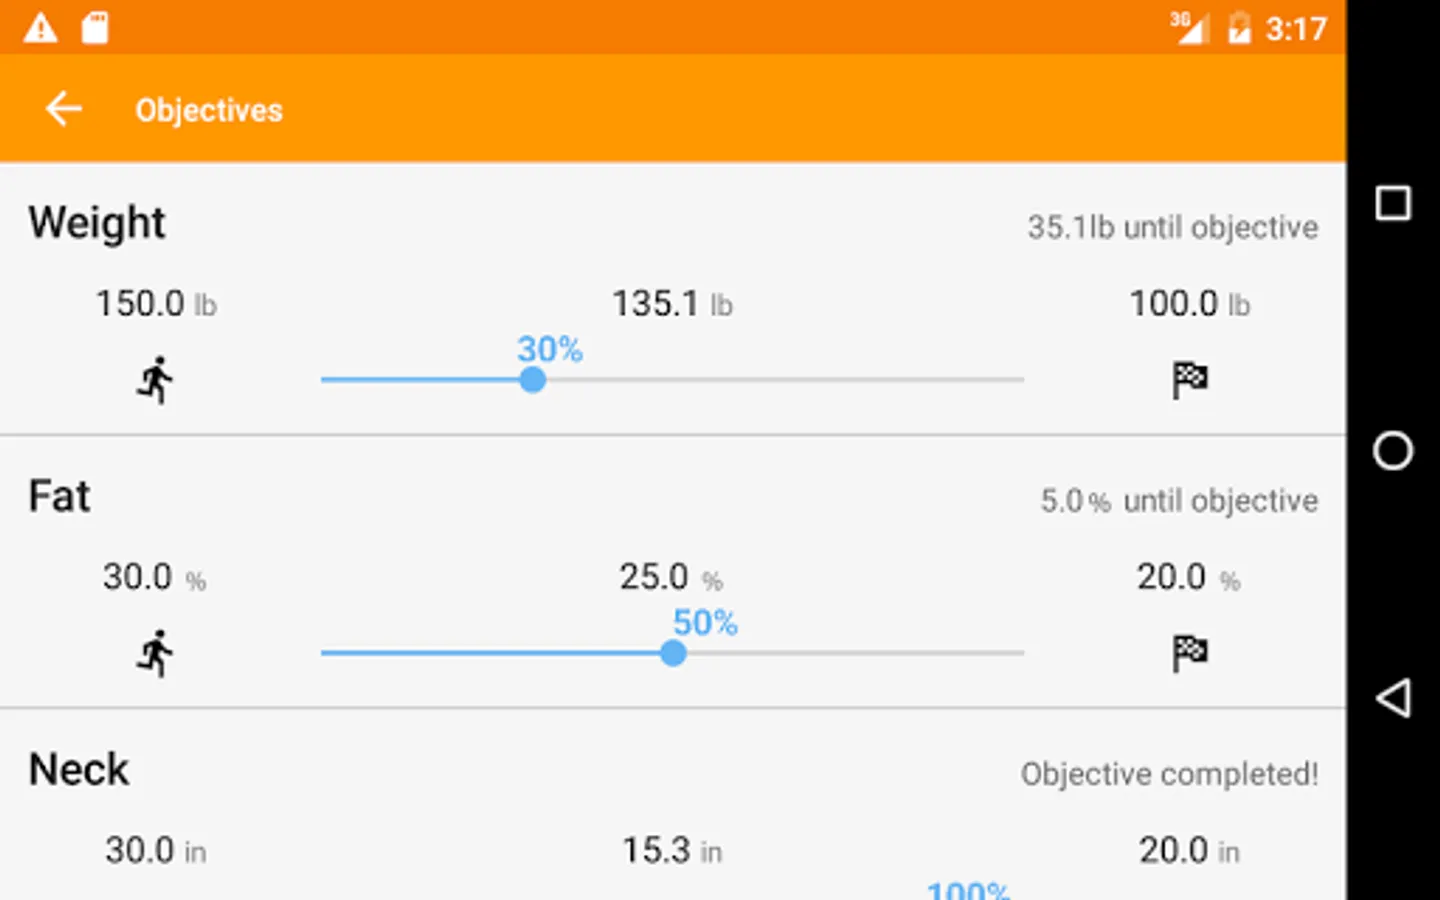This screenshot has height=900, width=1440.
Task: Tap the Fat checkered goal flag
Action: (x=1190, y=654)
